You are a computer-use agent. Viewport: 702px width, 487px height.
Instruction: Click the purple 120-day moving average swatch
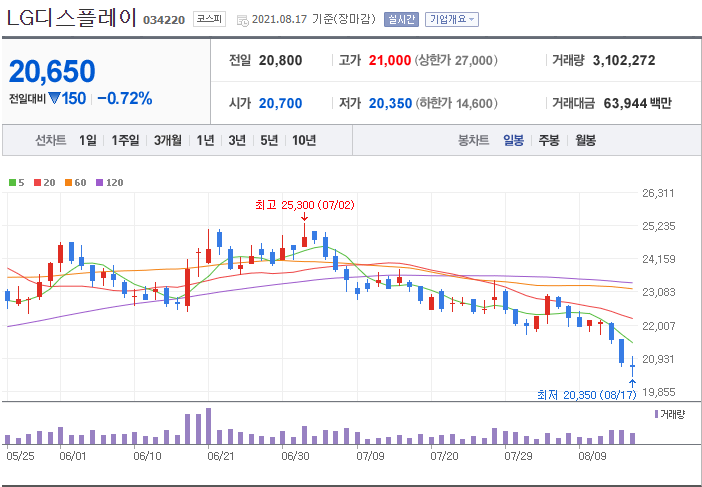pos(99,183)
